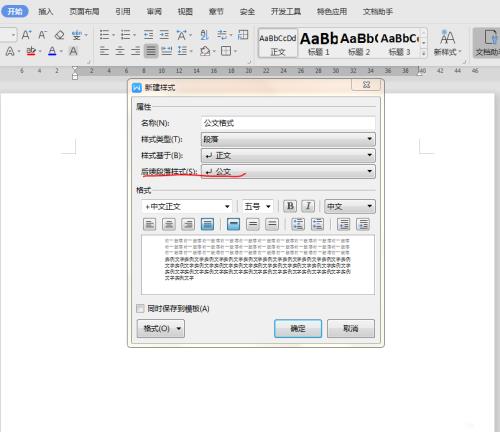Click the shading paint bucket icon
The height and width of the screenshot is (432, 500).
pyautogui.click(x=205, y=51)
